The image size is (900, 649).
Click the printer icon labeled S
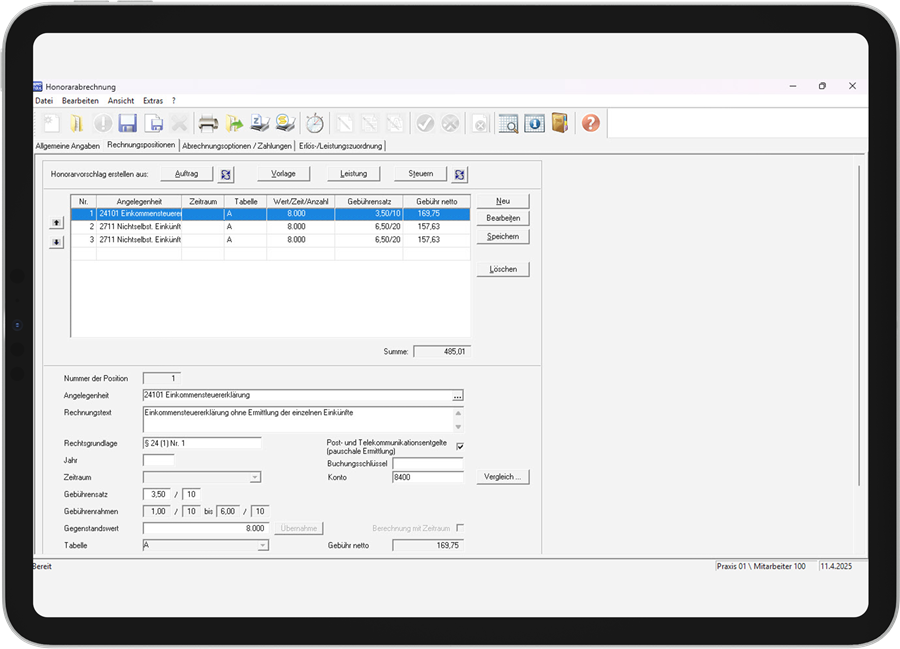[285, 123]
